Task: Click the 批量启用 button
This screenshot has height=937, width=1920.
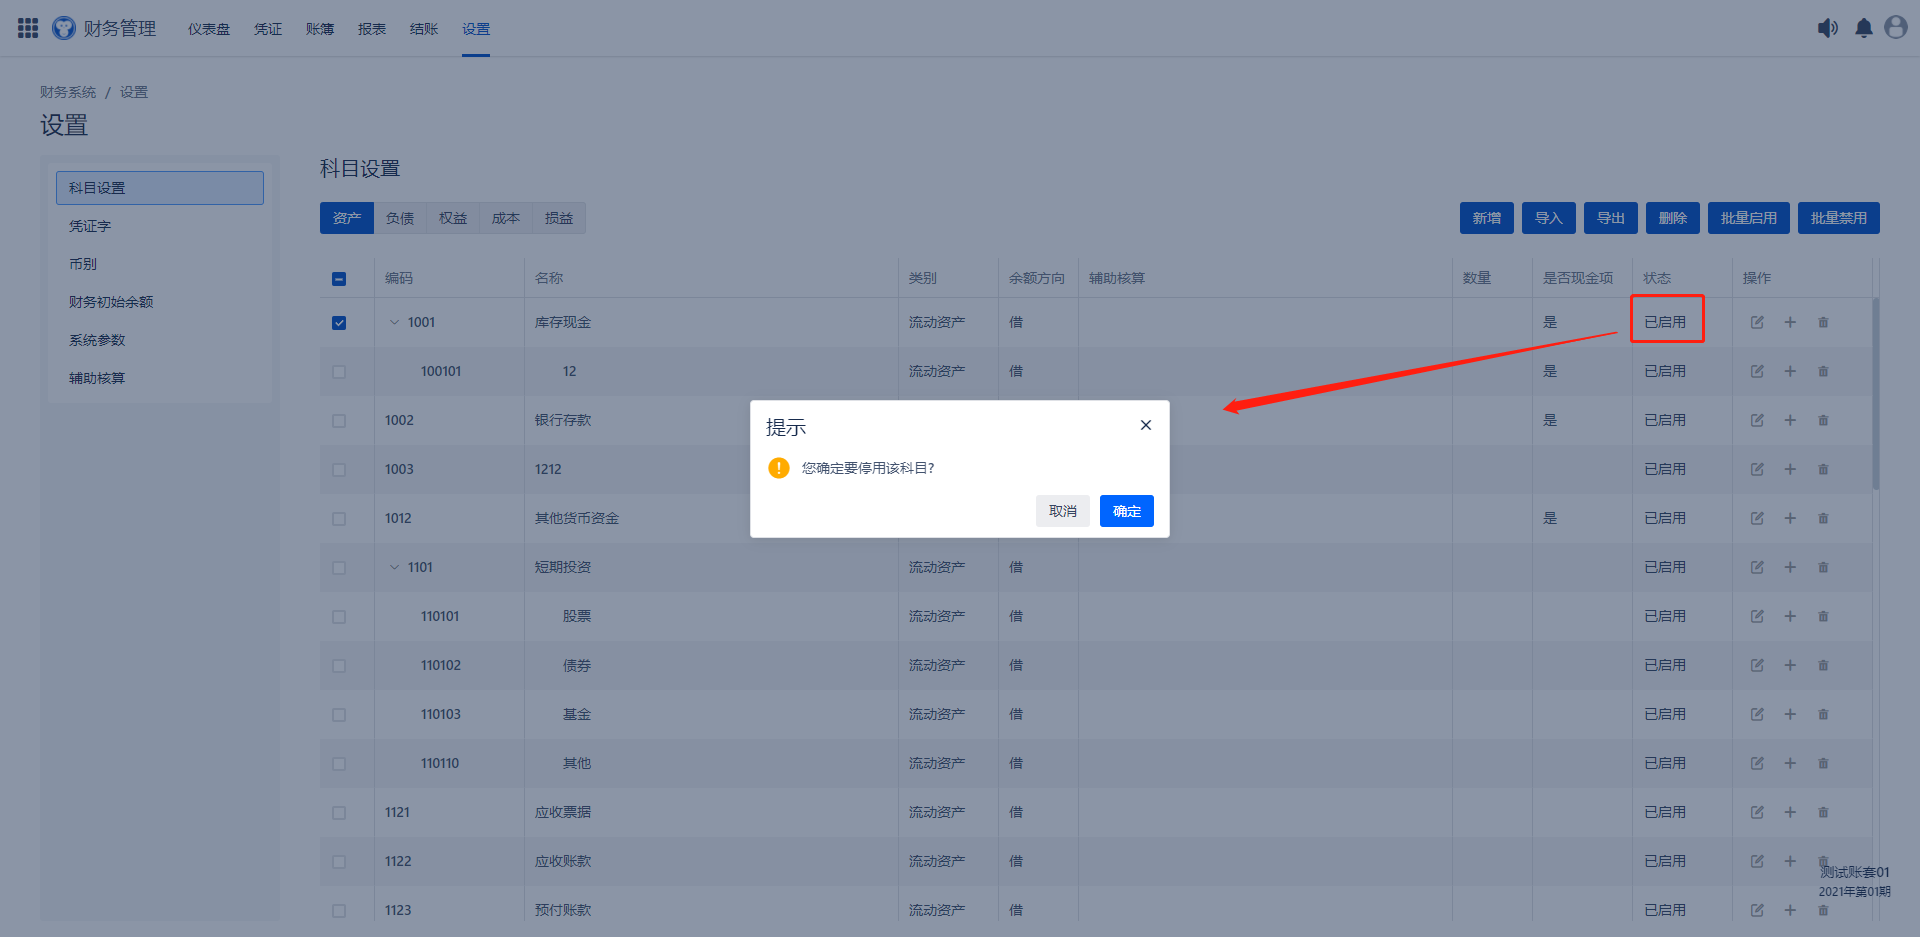Action: [x=1749, y=218]
